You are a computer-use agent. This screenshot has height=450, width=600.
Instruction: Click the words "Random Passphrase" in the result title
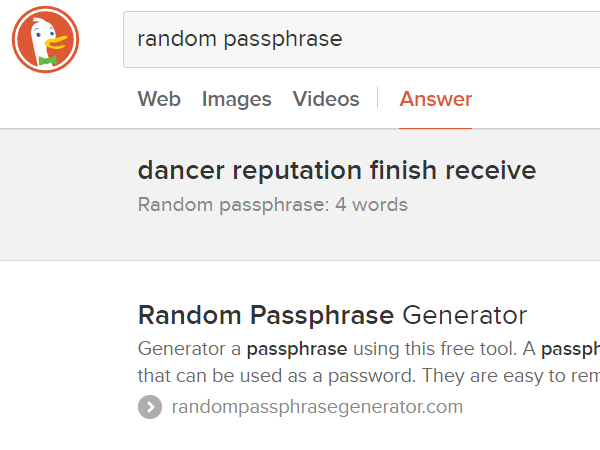265,316
